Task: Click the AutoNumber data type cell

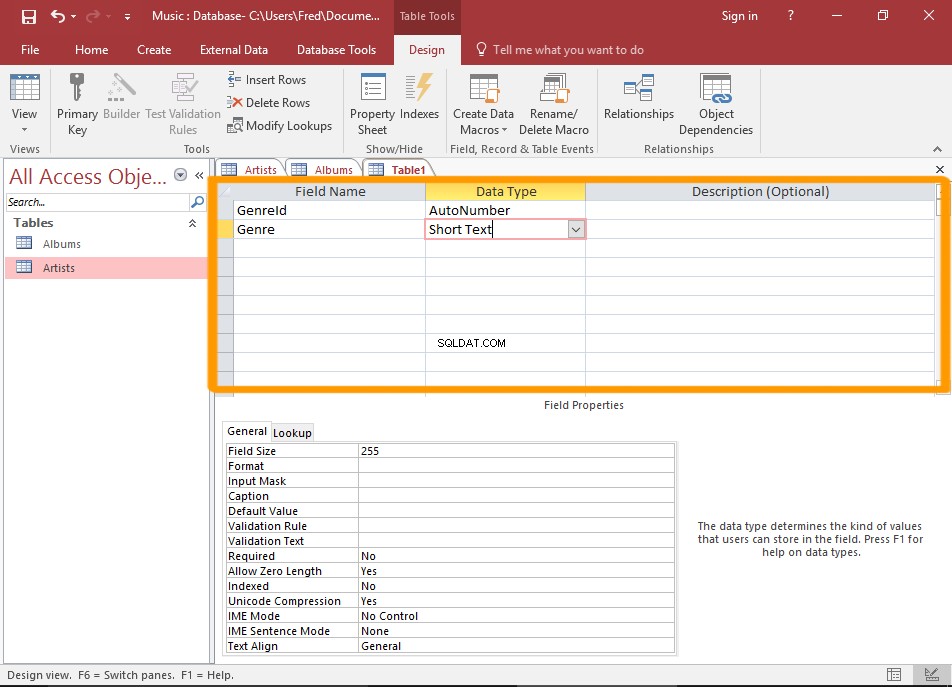Action: click(x=505, y=210)
